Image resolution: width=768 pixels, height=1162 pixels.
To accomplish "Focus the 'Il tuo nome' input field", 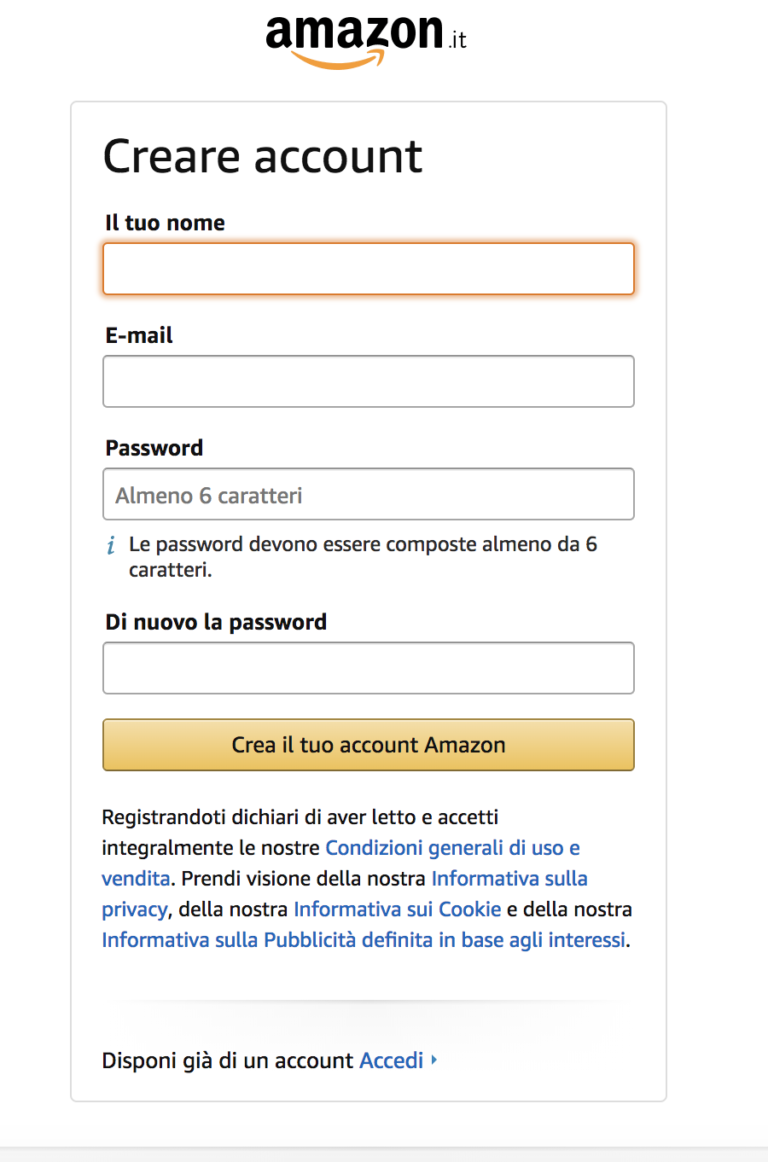I will [x=368, y=269].
